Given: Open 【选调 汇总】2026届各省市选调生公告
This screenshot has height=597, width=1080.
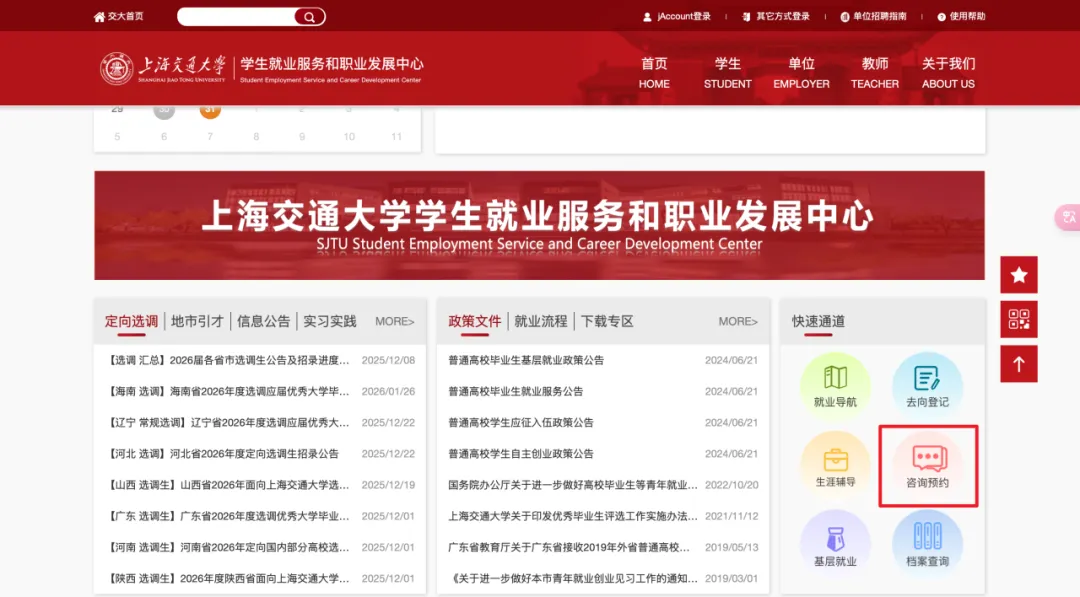Looking at the screenshot, I should (229, 360).
